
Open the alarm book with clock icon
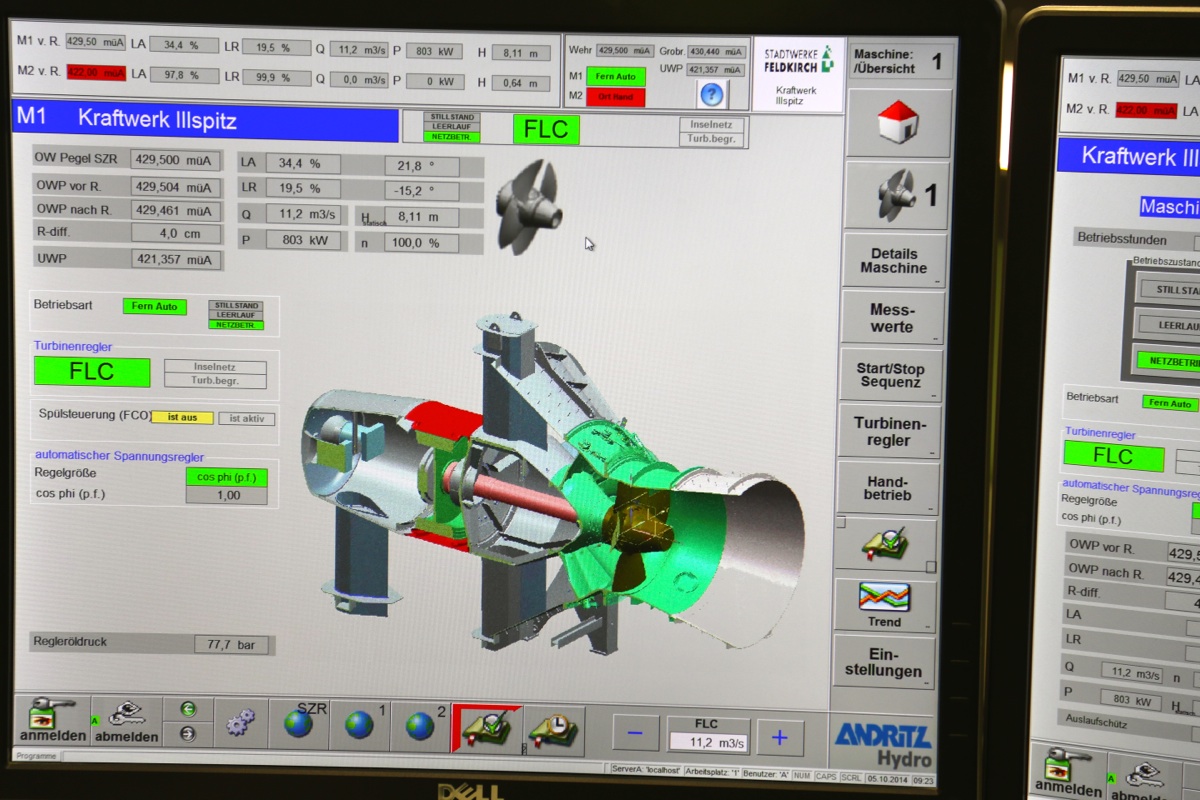553,727
